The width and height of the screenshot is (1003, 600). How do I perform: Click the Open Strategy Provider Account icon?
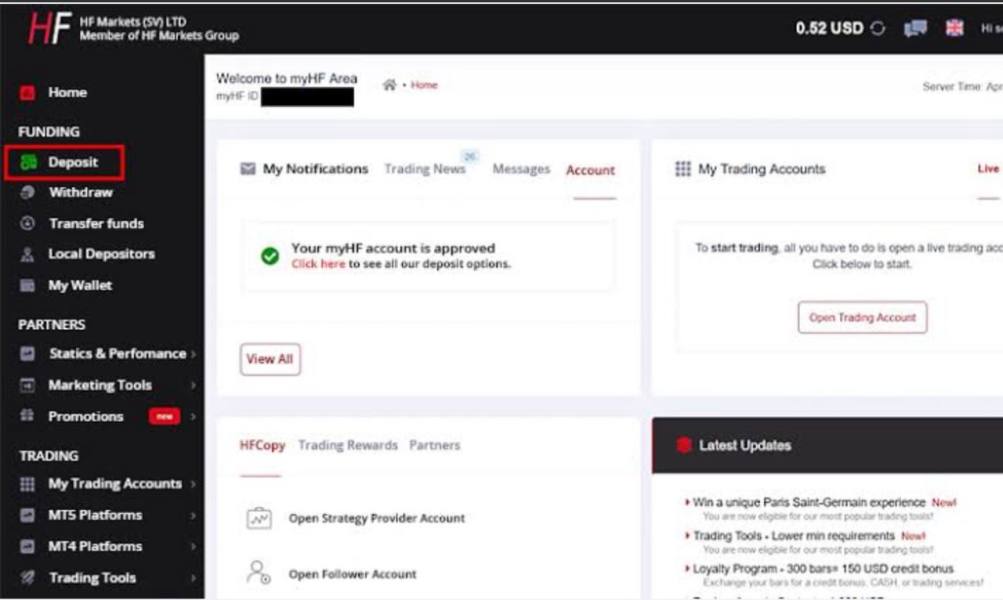pos(259,518)
